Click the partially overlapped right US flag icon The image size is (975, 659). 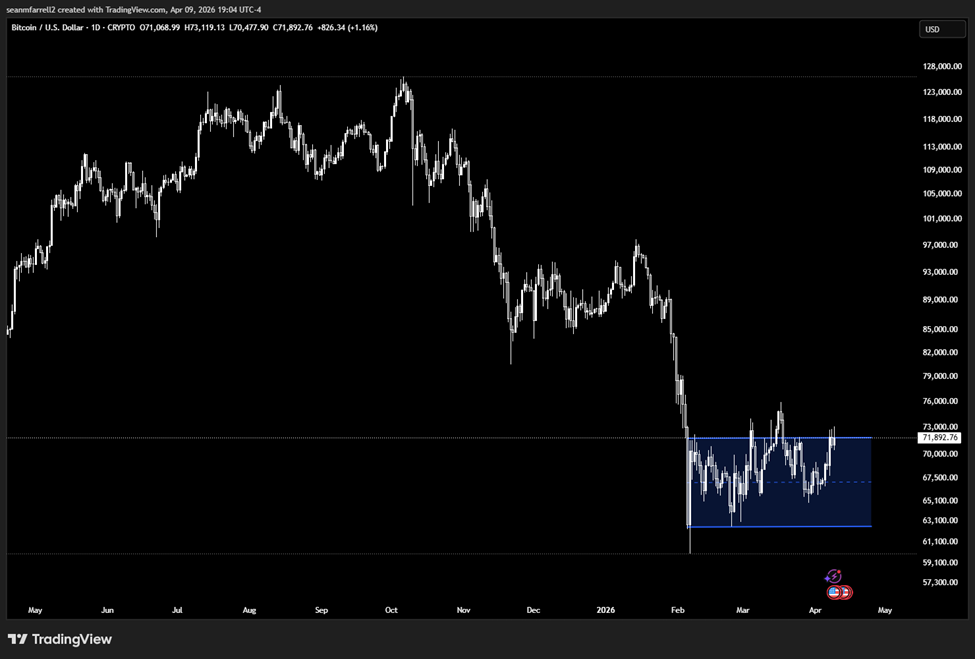coord(846,592)
